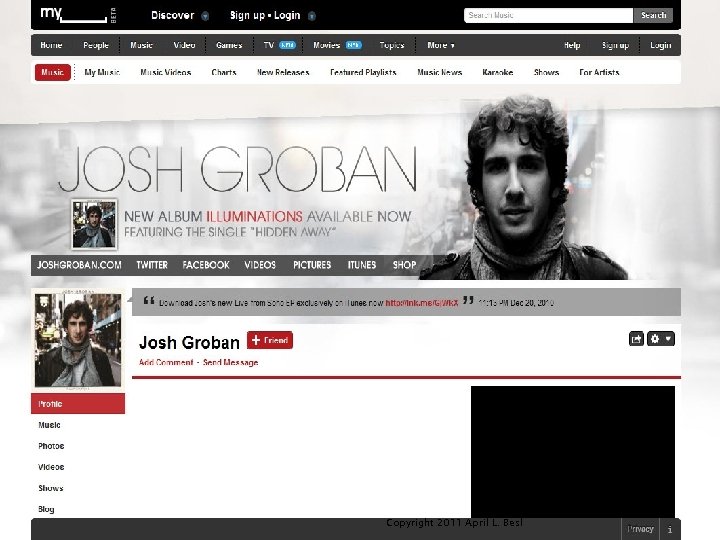Select Profile in sidebar

pos(78,404)
